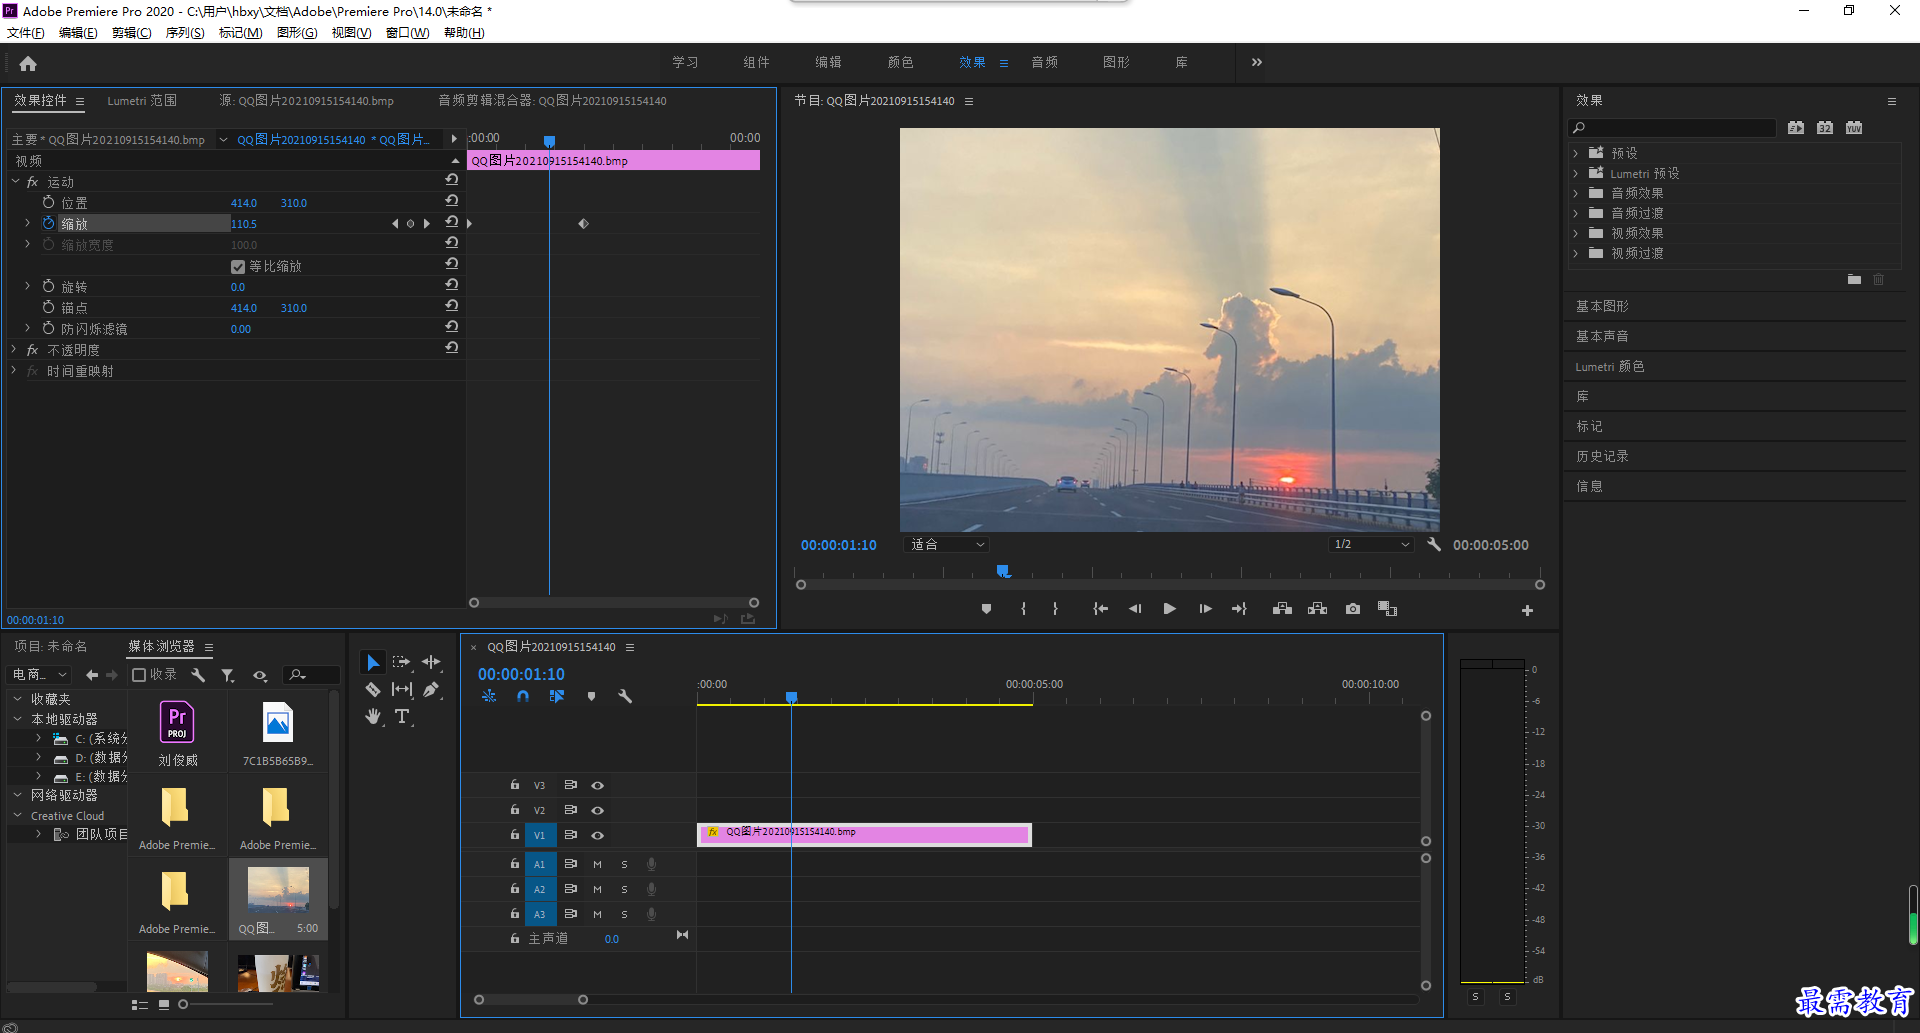Add or remove Scale keyframe
The image size is (1920, 1033).
[x=410, y=224]
